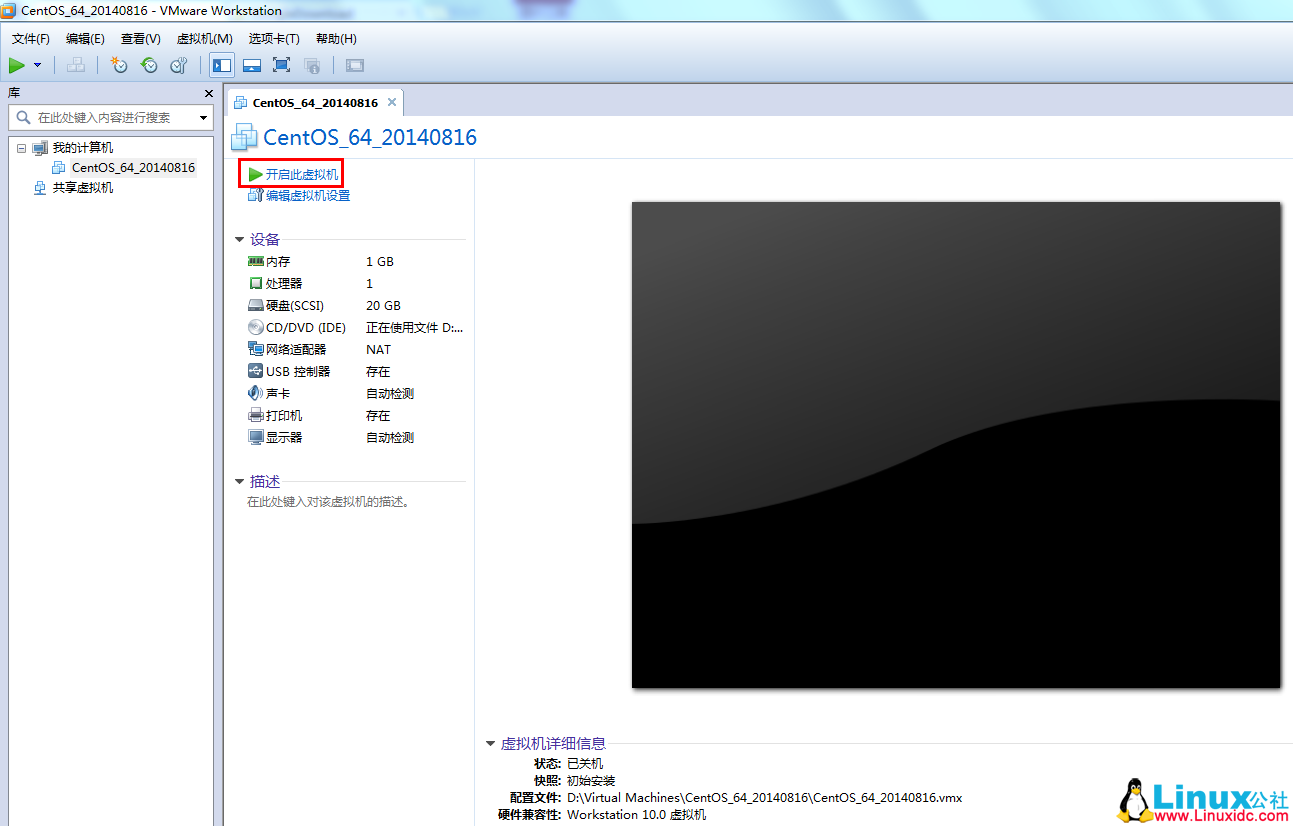Screen dimensions: 1293x826
Task: Open the power options dropdown arrow
Action: point(38,65)
